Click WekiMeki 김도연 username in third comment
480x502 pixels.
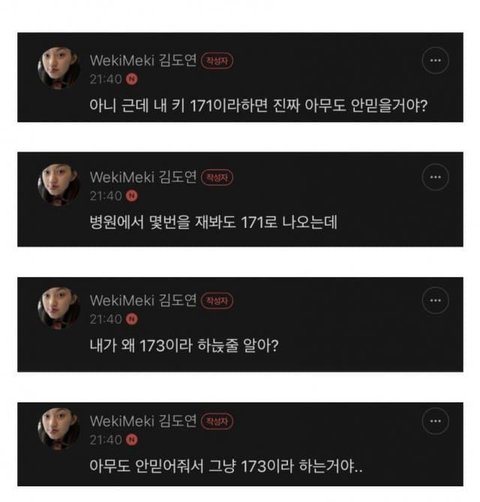click(143, 300)
